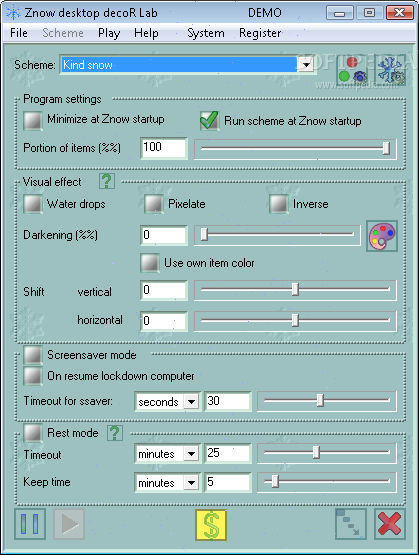Image resolution: width=419 pixels, height=555 pixels.
Task: Uncheck Run scheme at Znow startup
Action: coord(210,121)
